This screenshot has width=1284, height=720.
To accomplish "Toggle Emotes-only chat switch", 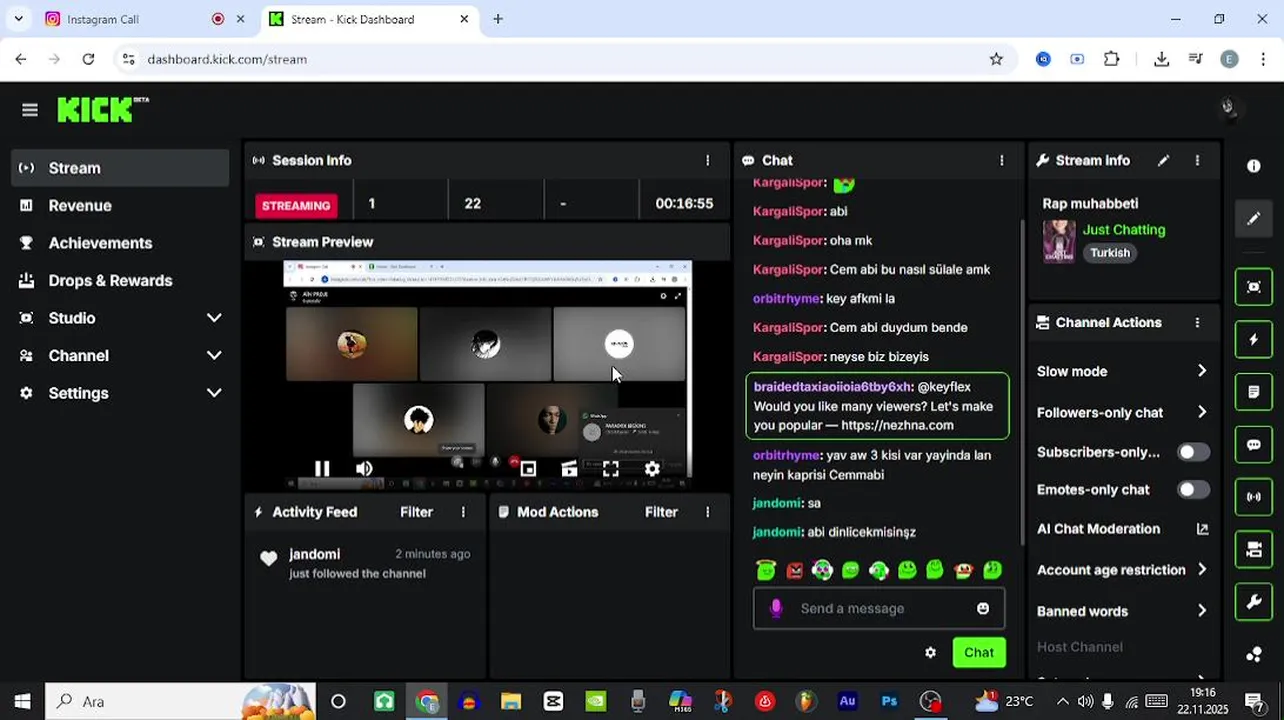I will click(x=1193, y=490).
